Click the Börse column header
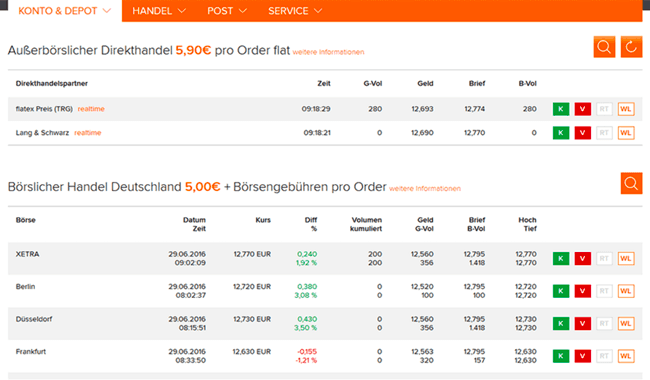Screen dimensions: 650x380 [x=26, y=220]
